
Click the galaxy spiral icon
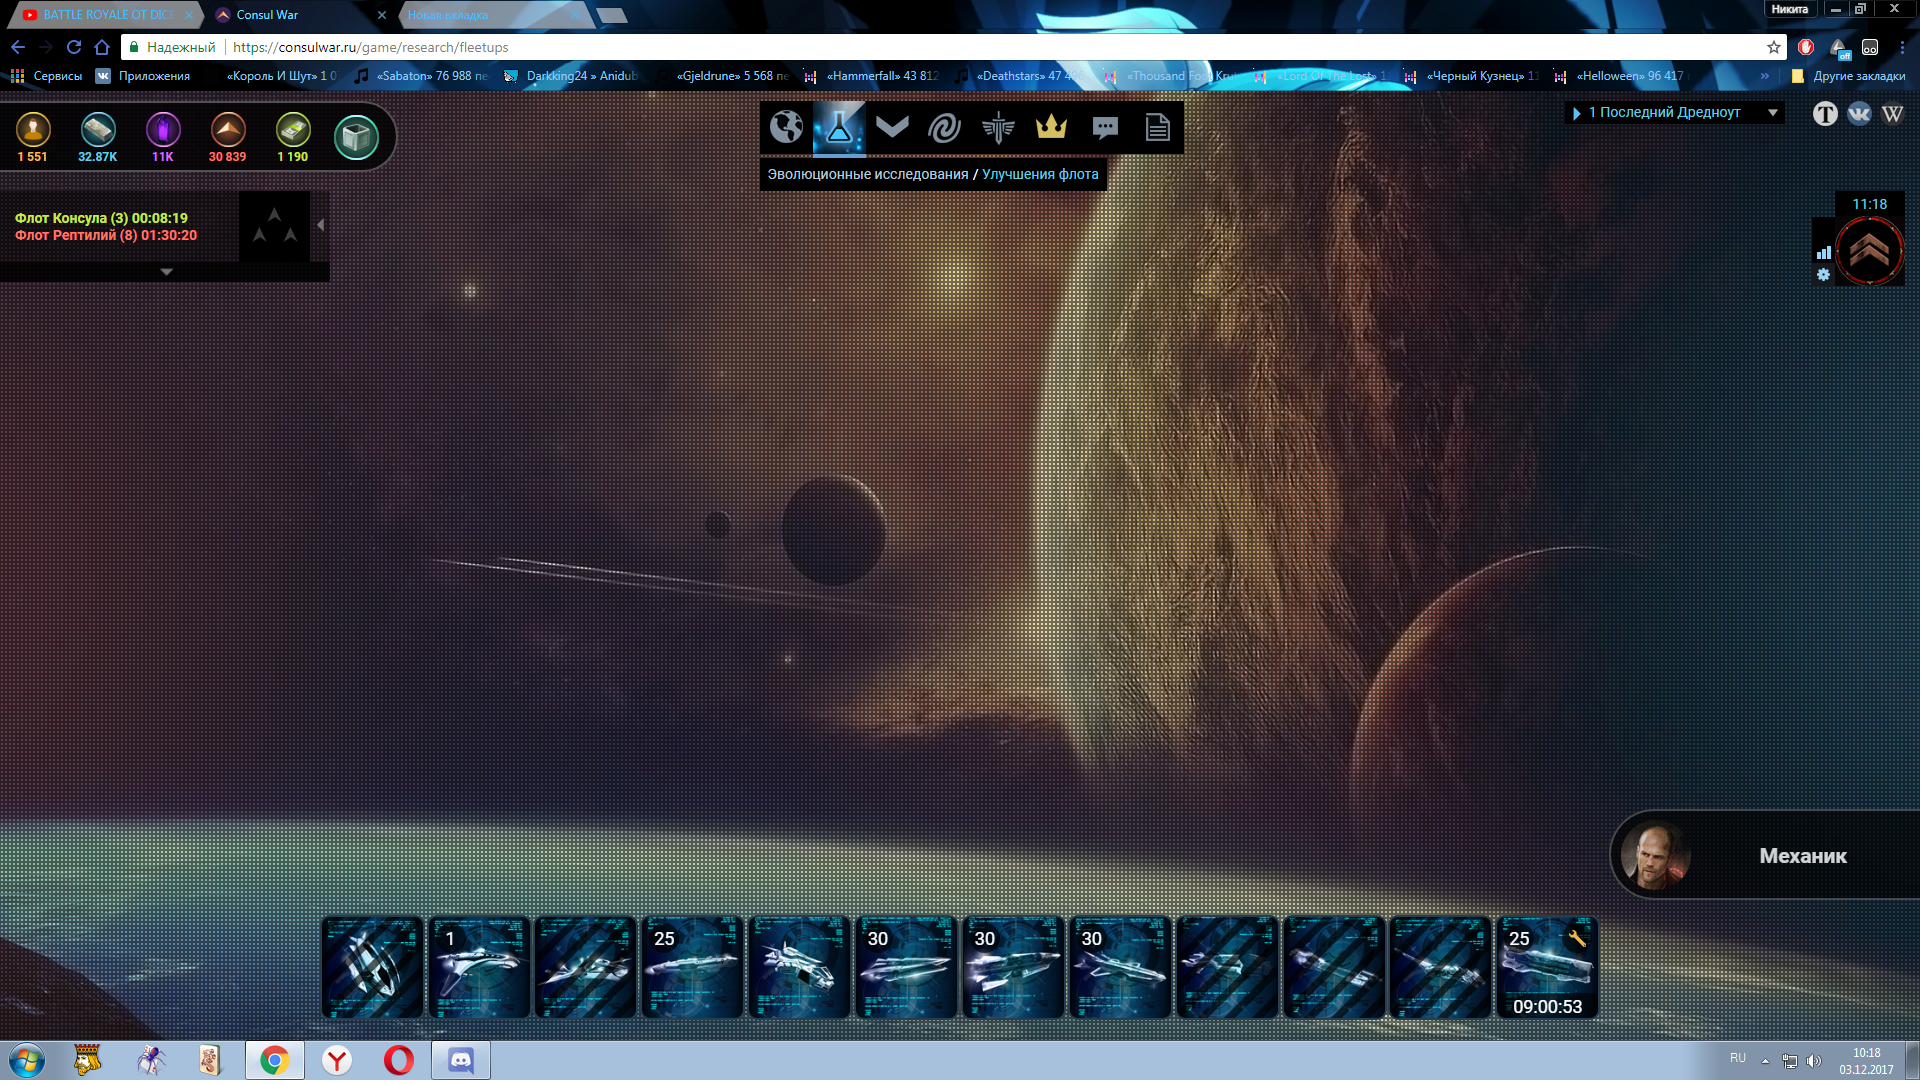coord(945,127)
